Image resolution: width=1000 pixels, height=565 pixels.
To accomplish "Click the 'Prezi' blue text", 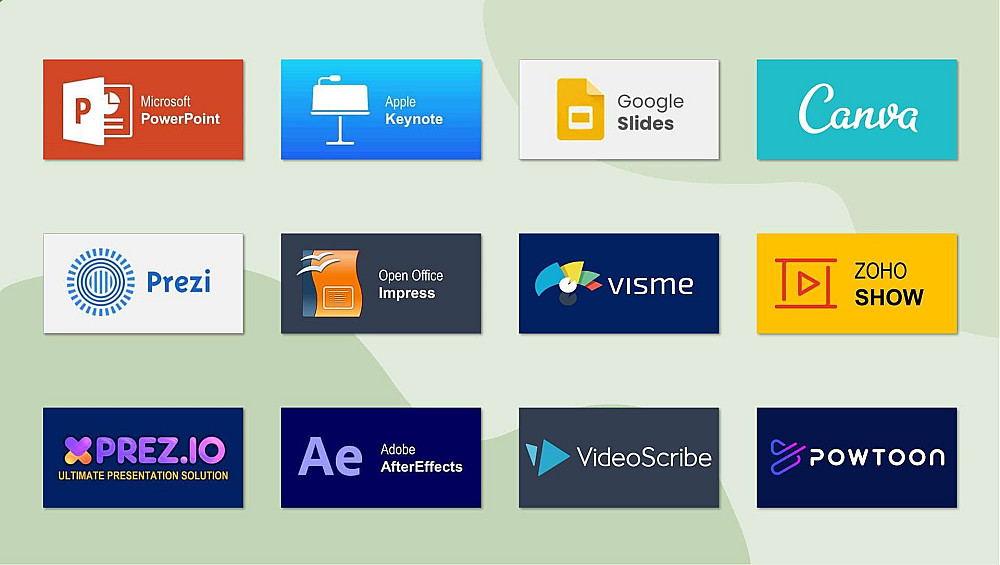I will coord(179,282).
